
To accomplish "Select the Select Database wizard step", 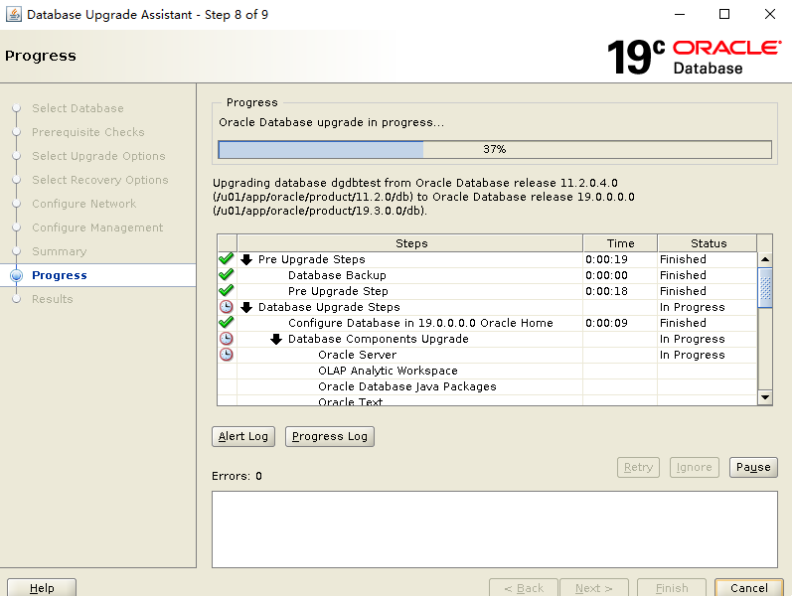I will [78, 108].
